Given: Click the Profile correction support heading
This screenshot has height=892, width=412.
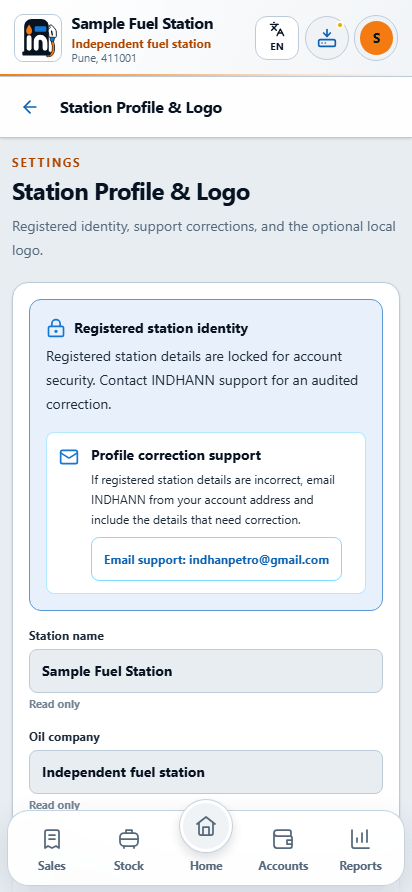Looking at the screenshot, I should click(176, 455).
